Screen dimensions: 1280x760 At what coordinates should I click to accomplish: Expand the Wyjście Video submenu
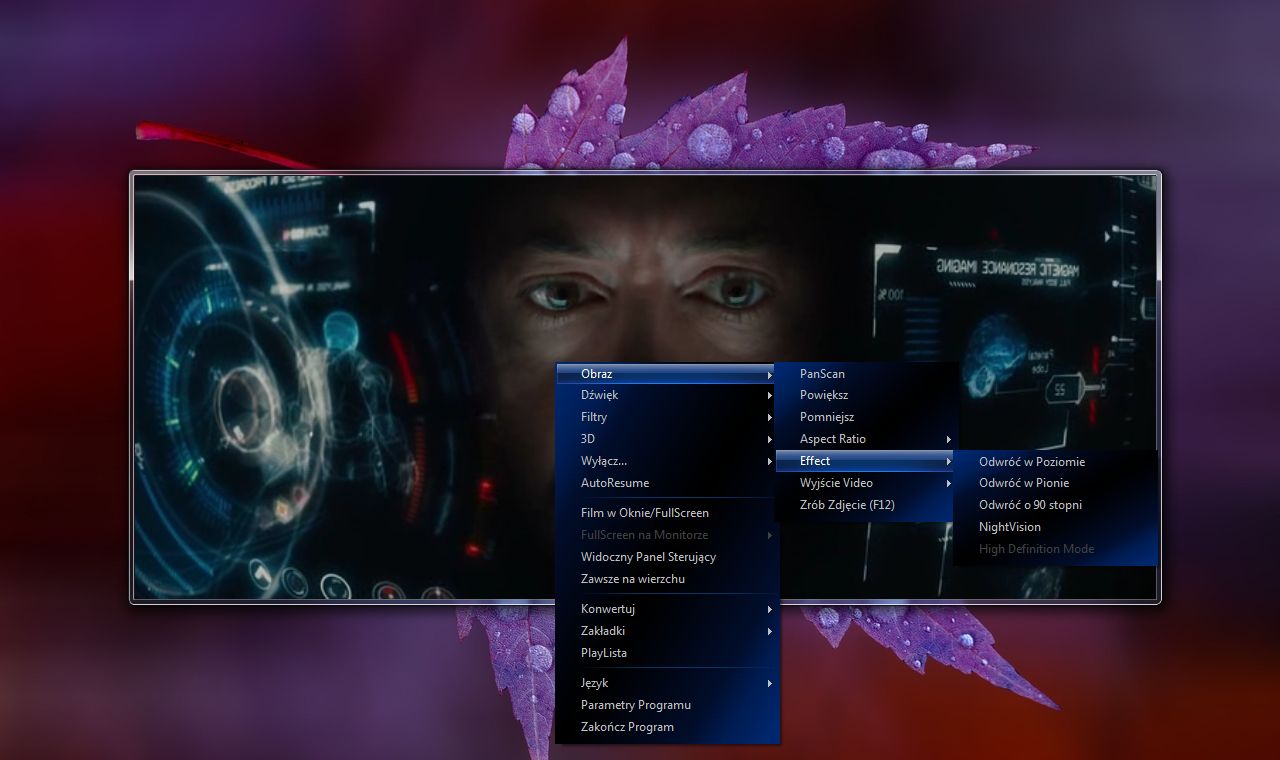click(x=866, y=483)
